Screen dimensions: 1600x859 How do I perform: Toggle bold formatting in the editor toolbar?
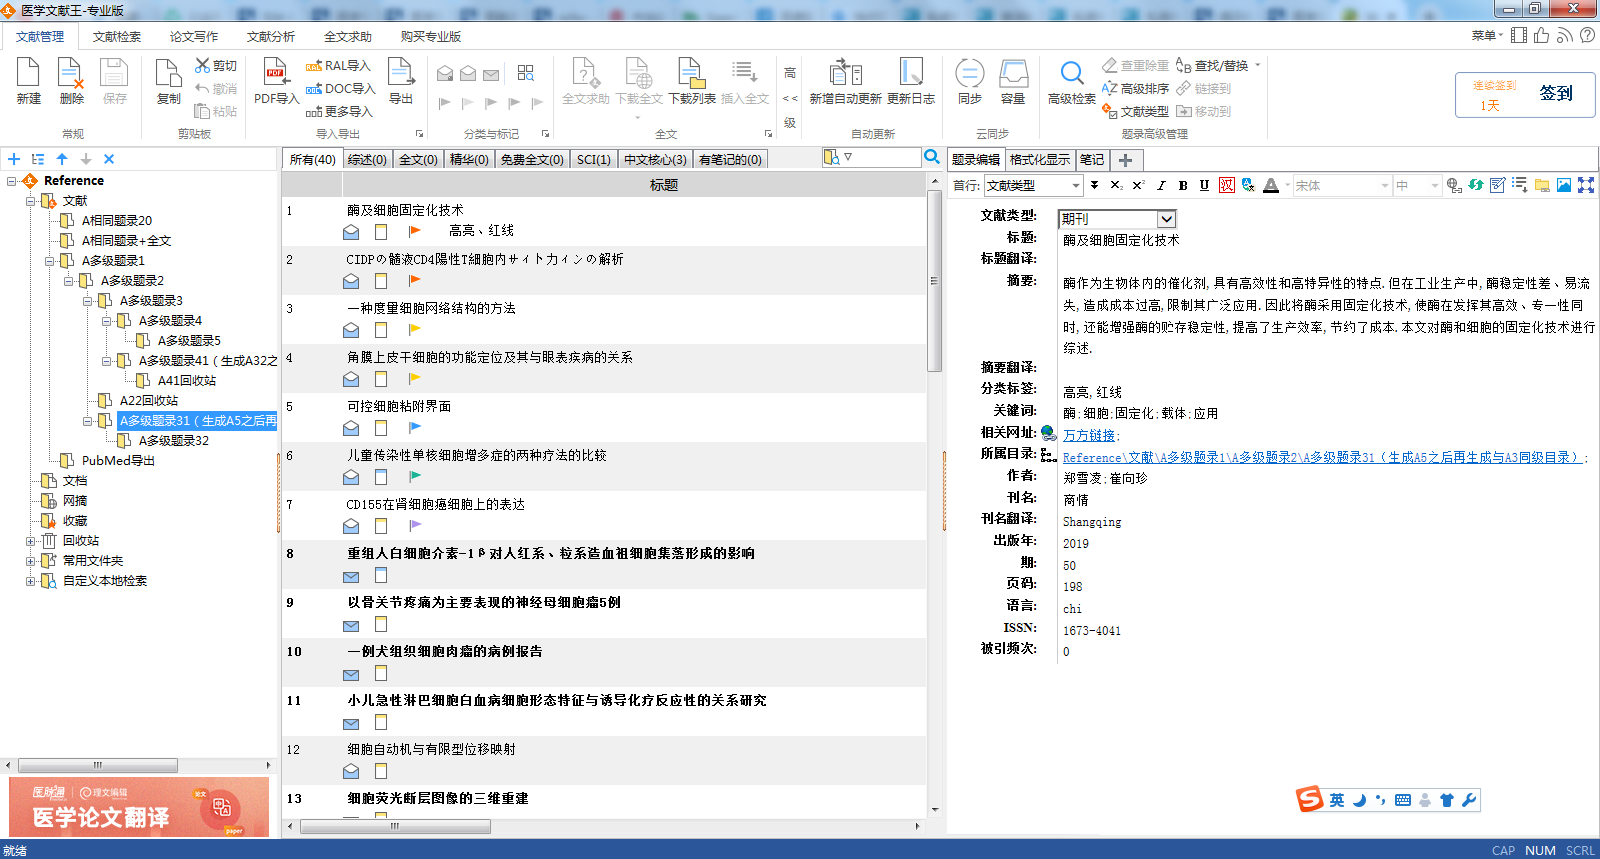[x=1183, y=185]
